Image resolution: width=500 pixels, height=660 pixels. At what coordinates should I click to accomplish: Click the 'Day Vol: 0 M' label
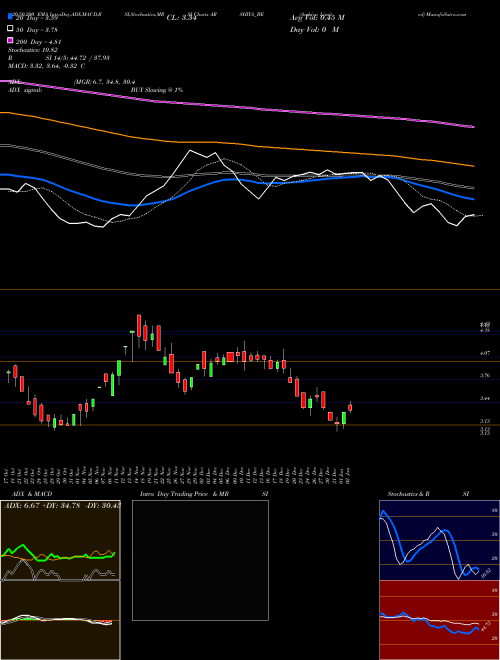(x=314, y=29)
